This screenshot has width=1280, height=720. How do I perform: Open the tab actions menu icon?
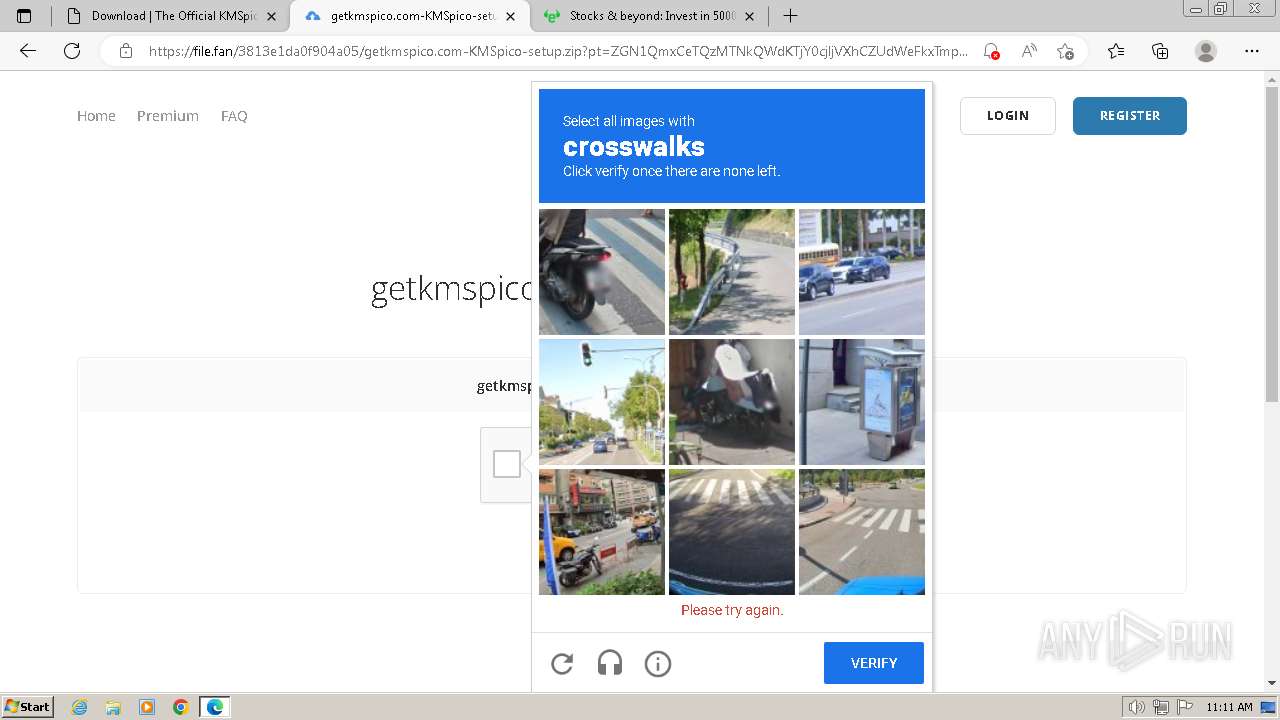click(x=24, y=16)
